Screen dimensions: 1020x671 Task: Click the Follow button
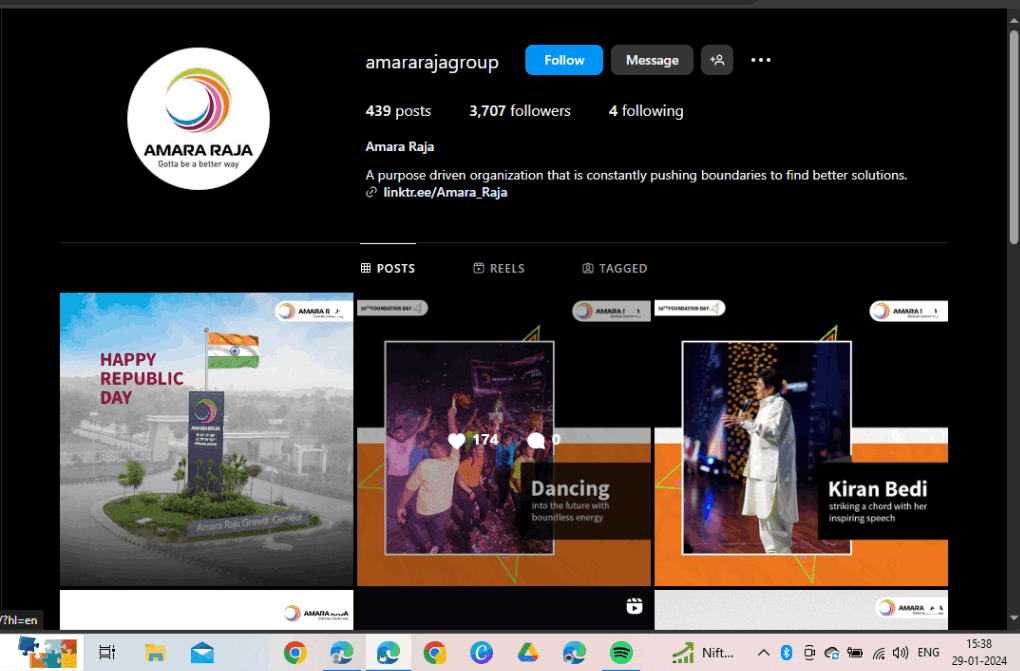563,60
